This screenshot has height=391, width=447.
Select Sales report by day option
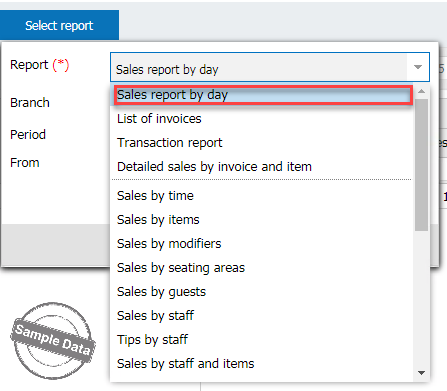click(263, 95)
